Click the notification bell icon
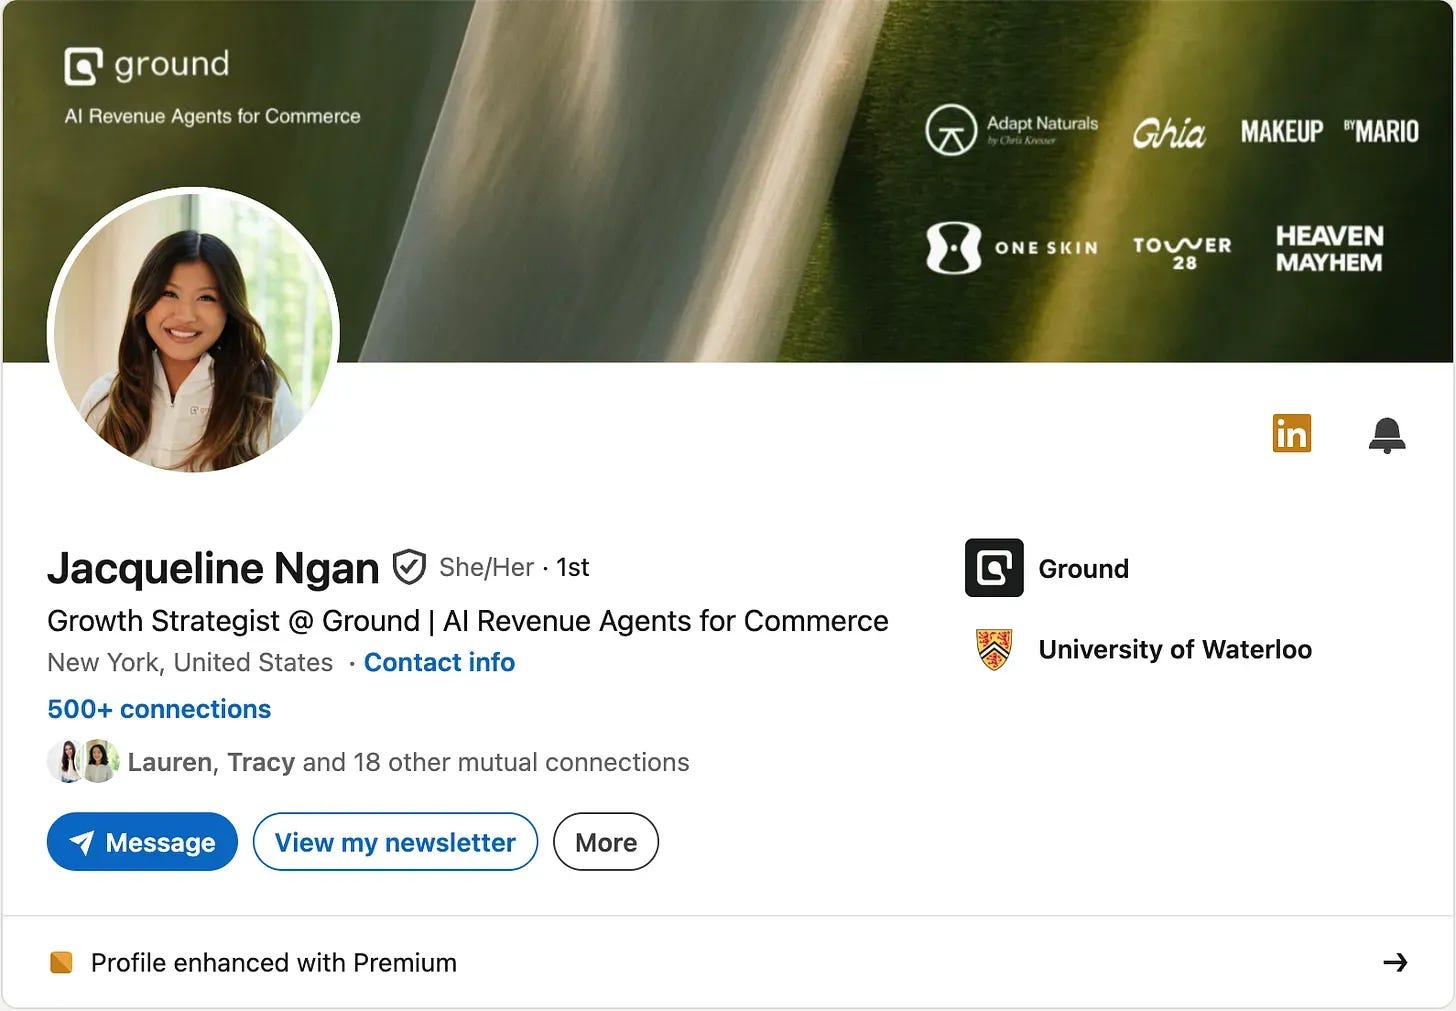The image size is (1456, 1011). (1387, 435)
